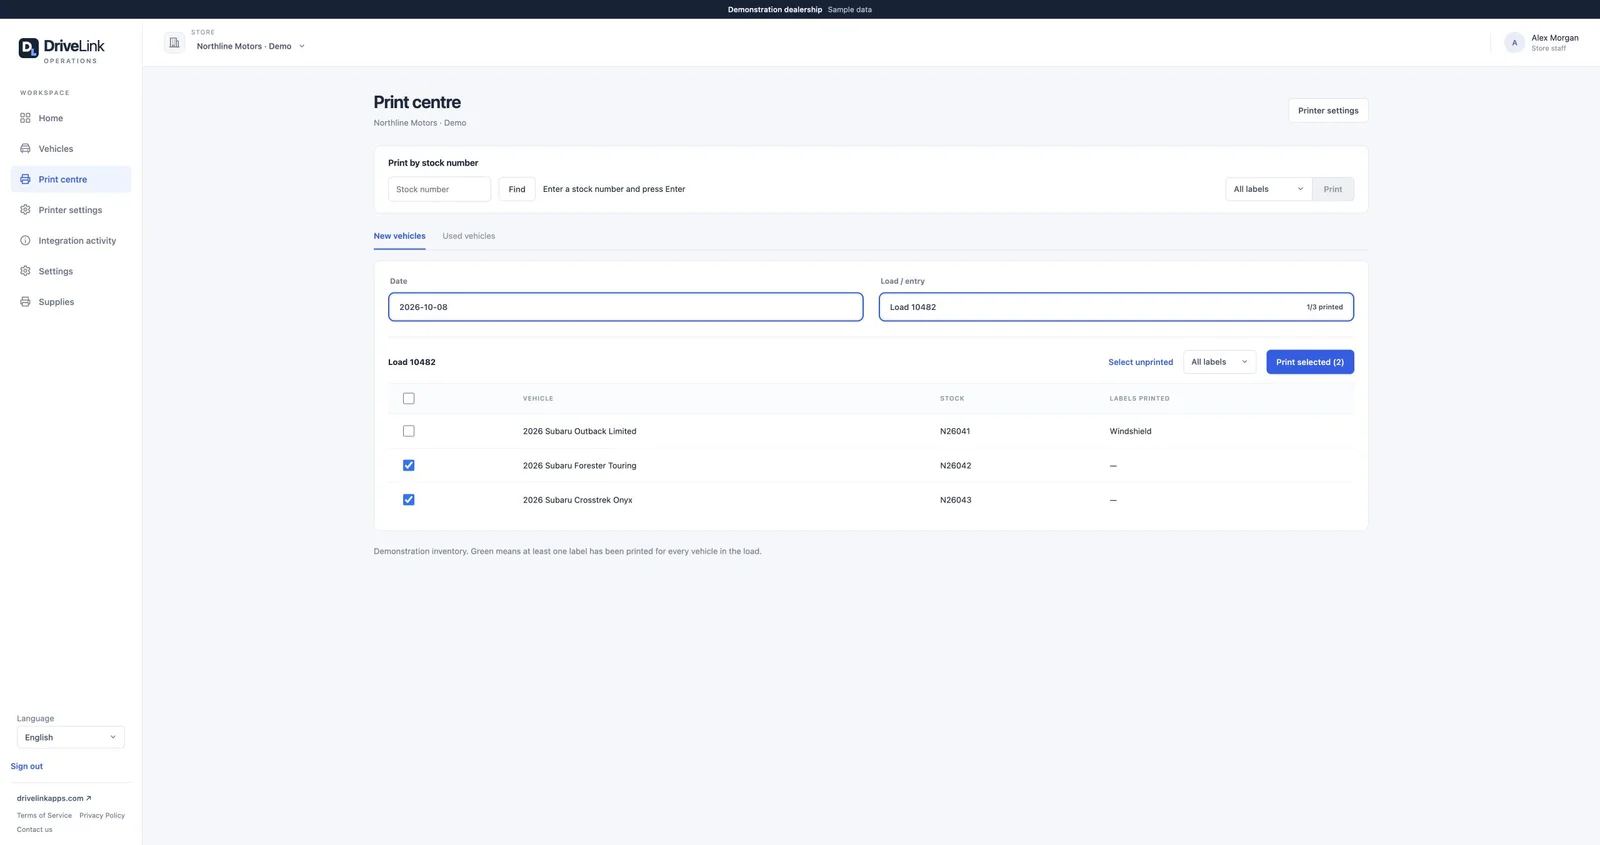Click the Alex Morgan avatar icon
Image resolution: width=1600 pixels, height=845 pixels.
pos(1514,43)
